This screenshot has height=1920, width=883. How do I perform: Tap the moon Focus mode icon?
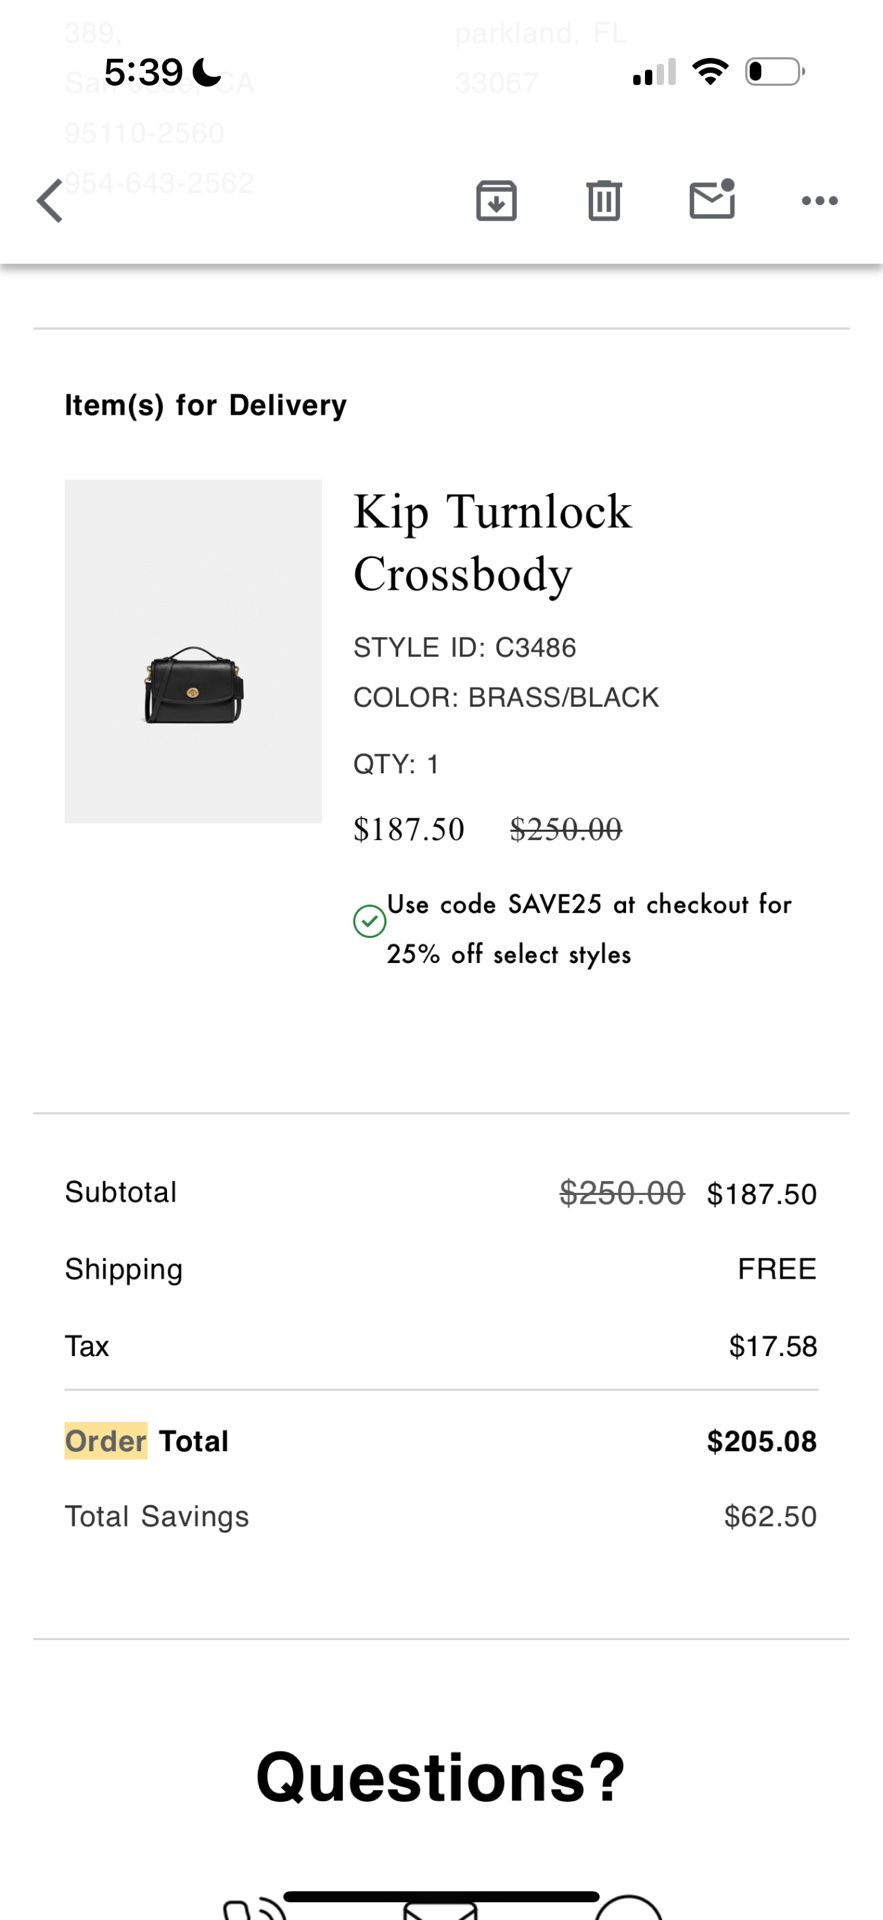pyautogui.click(x=206, y=72)
